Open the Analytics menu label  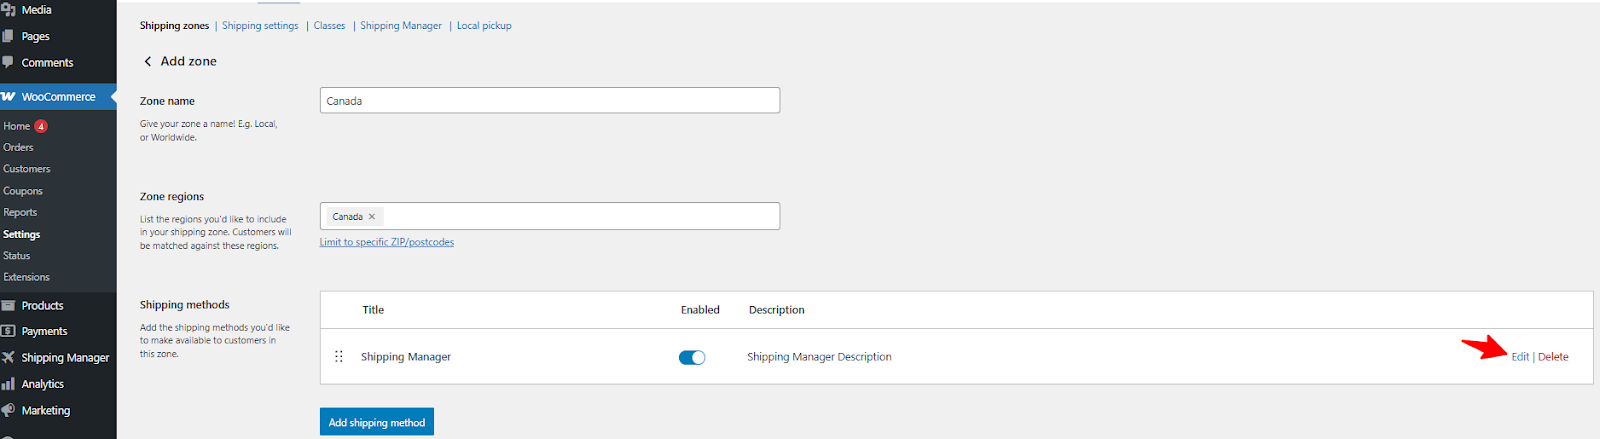click(x=43, y=384)
